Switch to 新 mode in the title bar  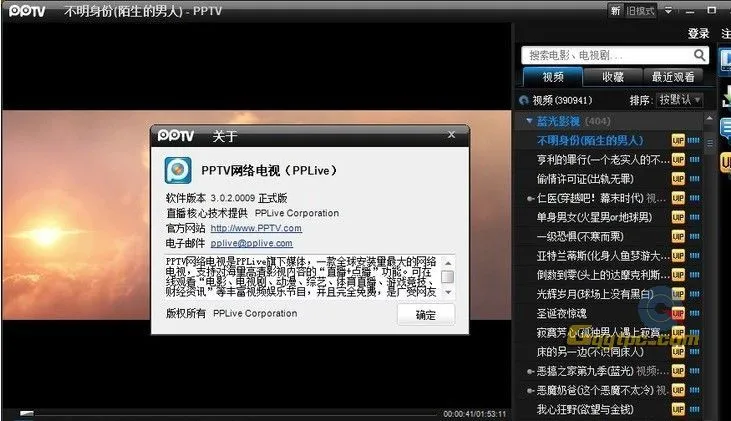pos(615,11)
